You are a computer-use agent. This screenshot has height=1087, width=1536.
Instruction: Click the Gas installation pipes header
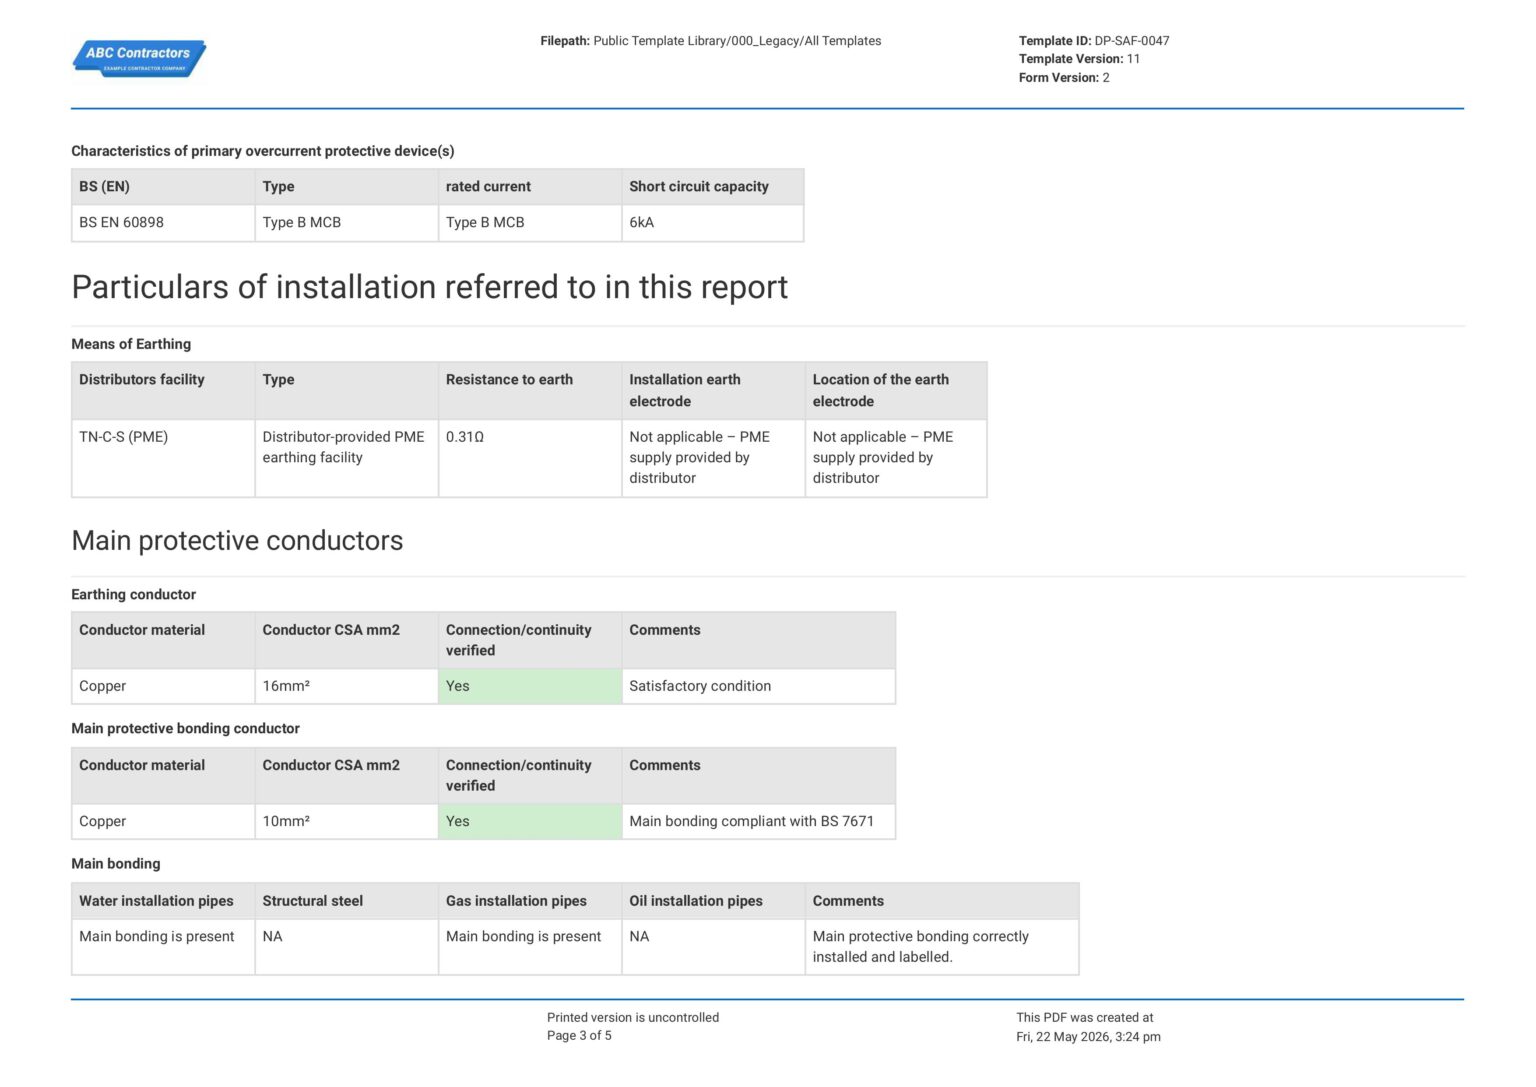click(529, 901)
